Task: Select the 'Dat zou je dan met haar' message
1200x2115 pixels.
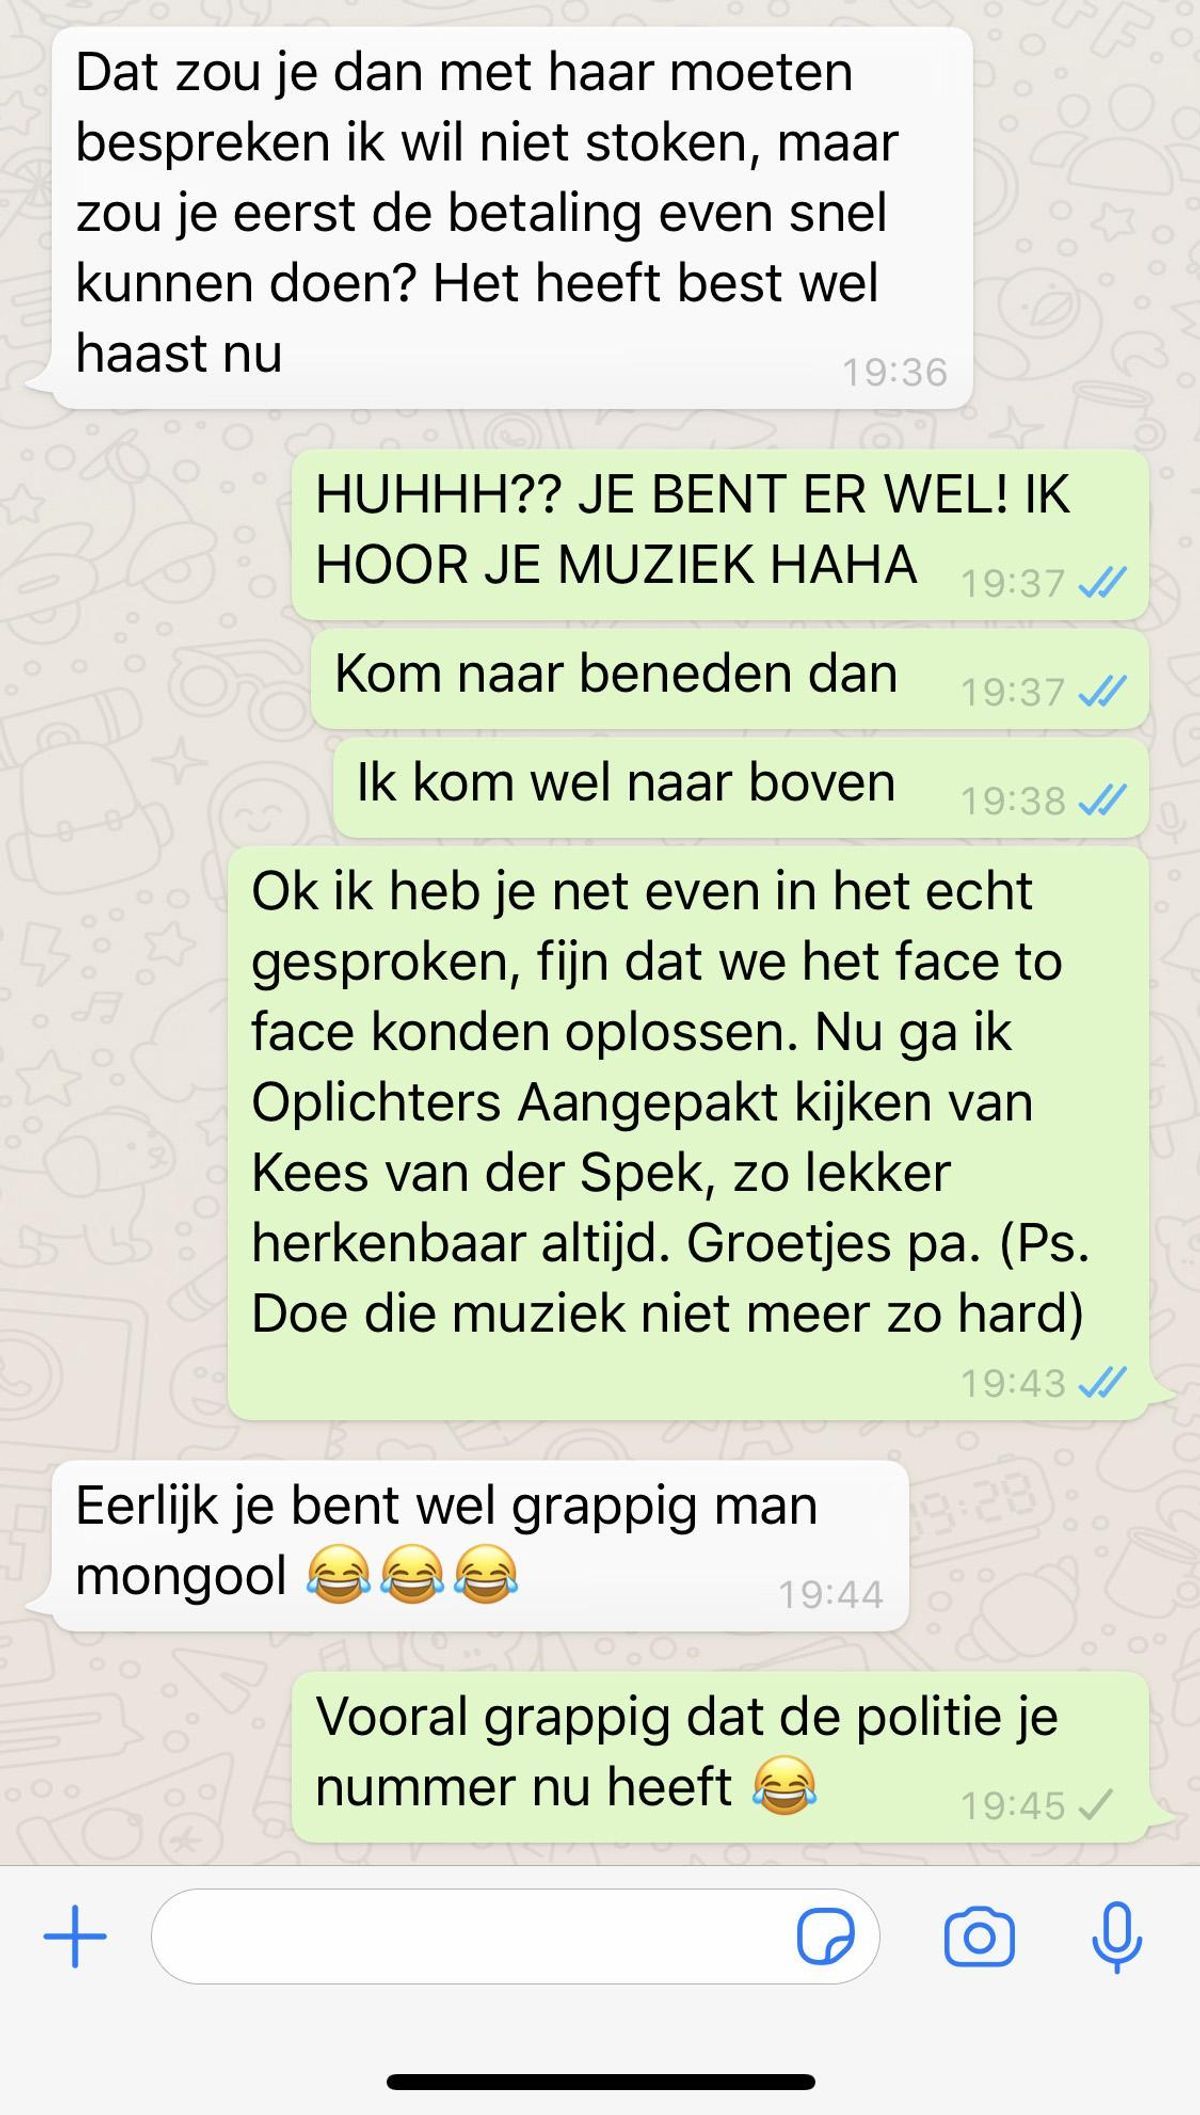Action: pos(512,218)
